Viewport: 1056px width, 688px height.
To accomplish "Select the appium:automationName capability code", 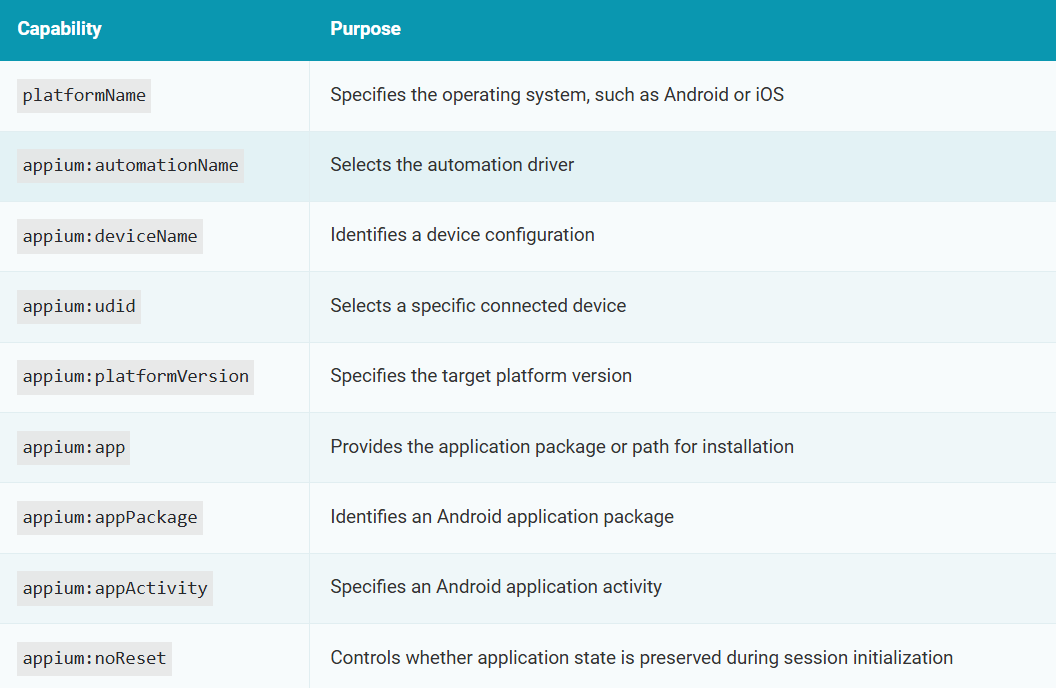I will coord(131,166).
